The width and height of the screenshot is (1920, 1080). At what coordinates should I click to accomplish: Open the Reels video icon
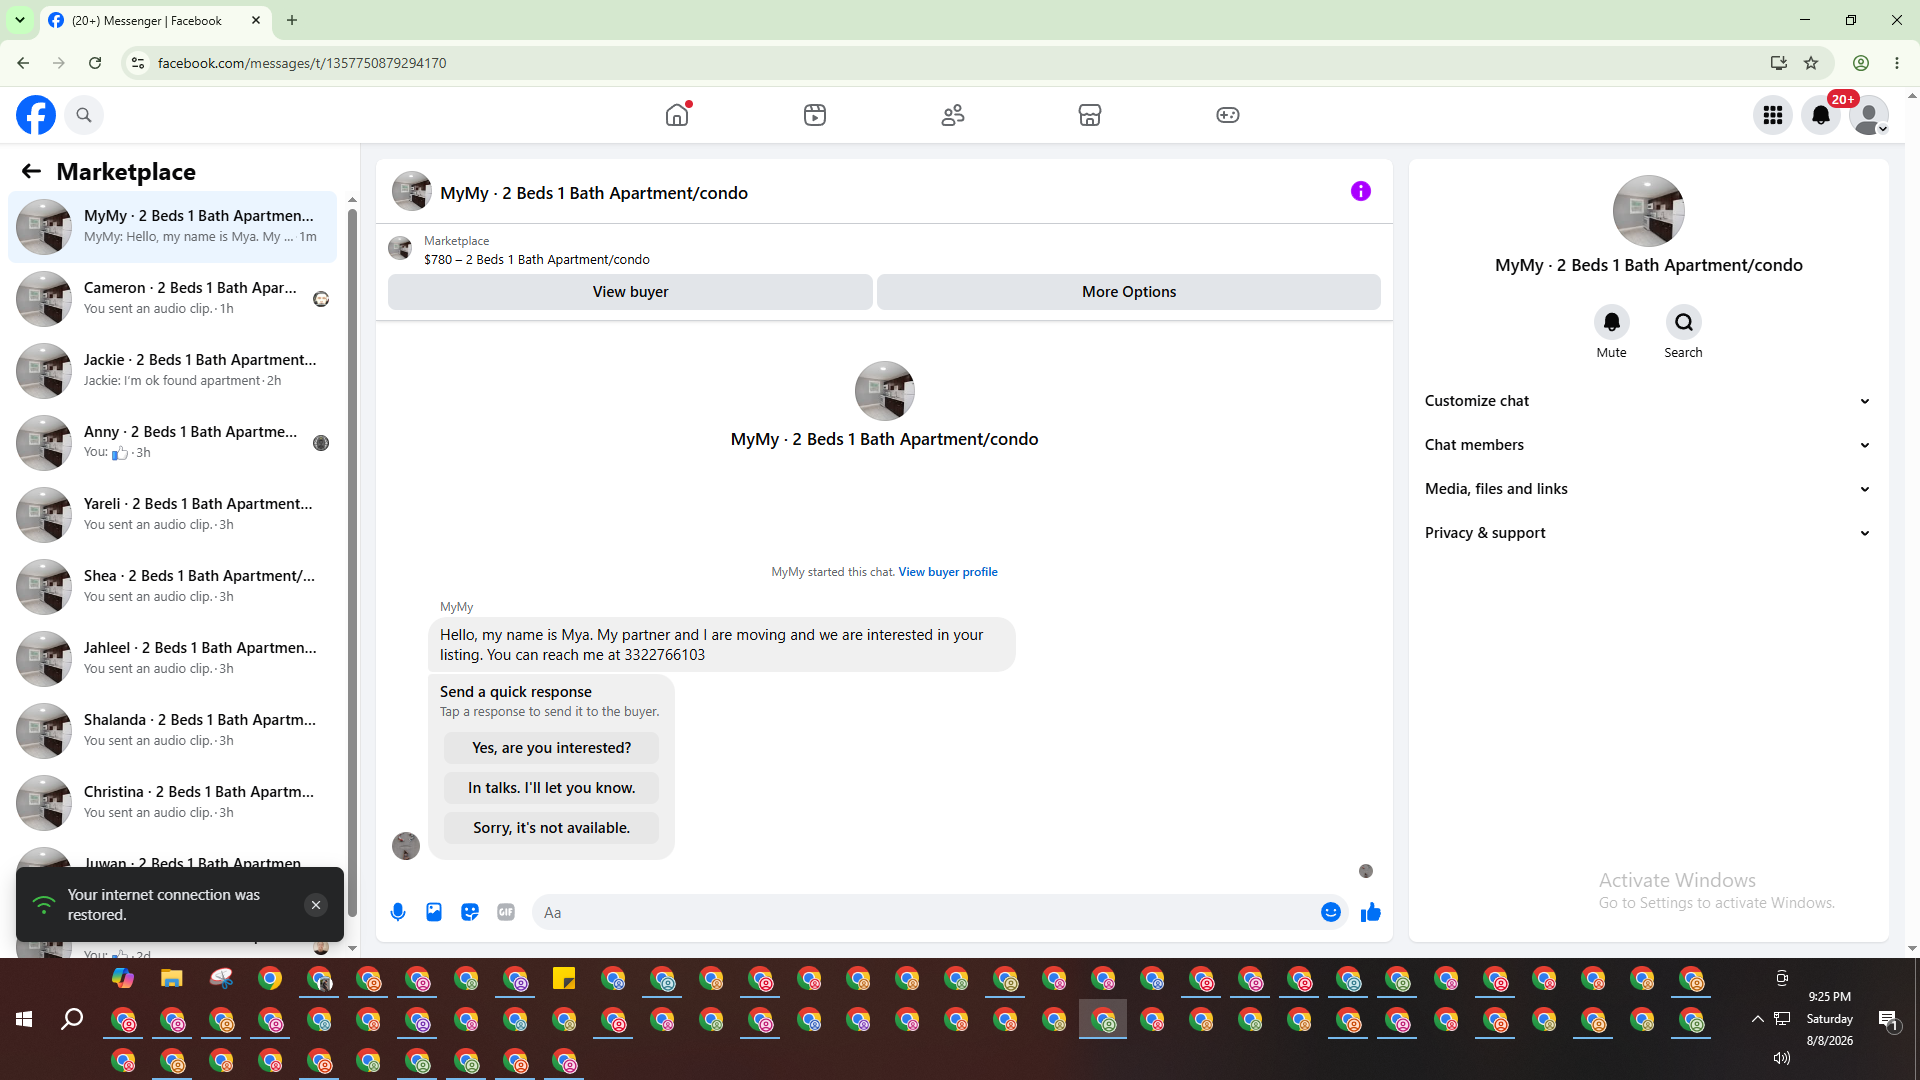(x=815, y=115)
